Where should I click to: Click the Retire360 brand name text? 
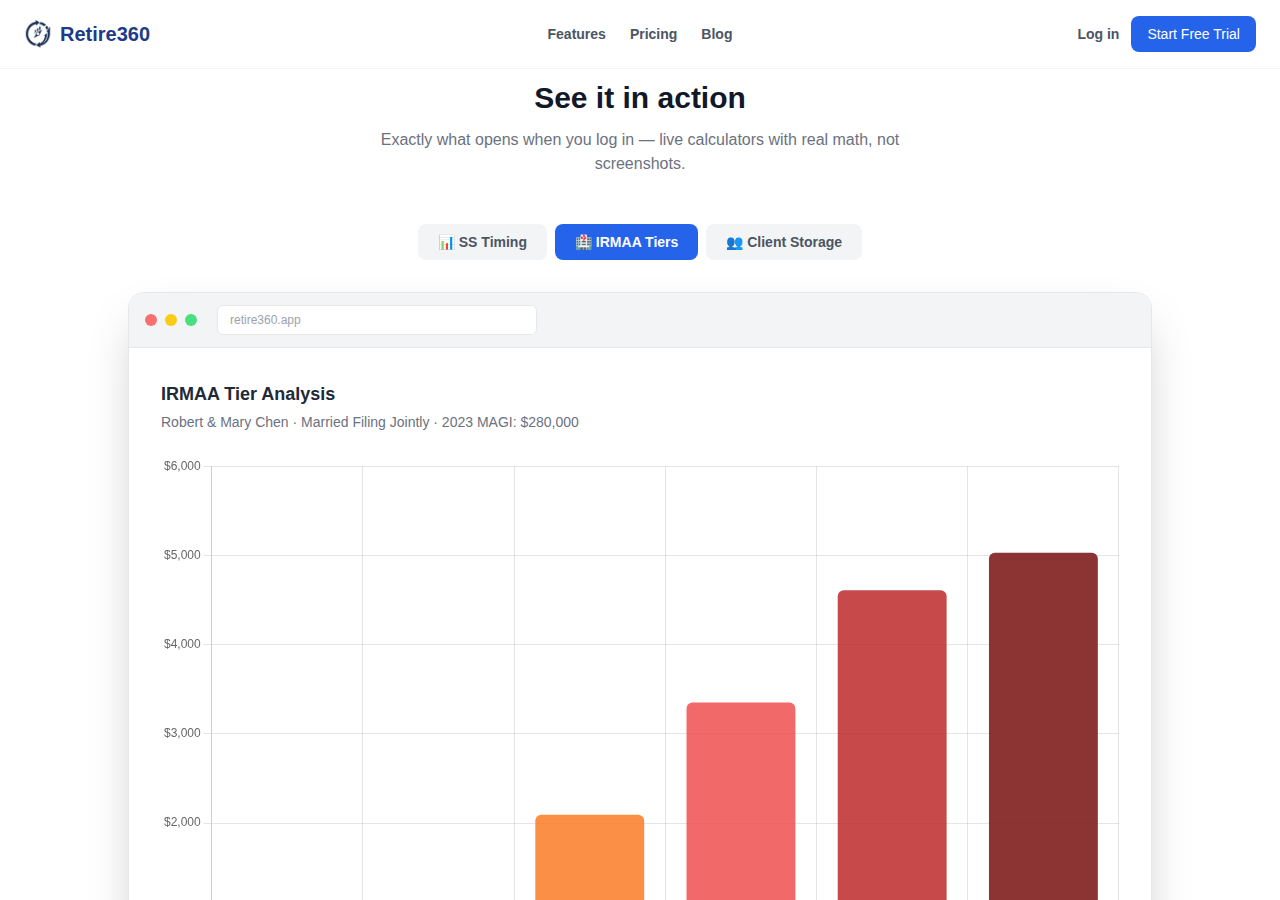(x=105, y=34)
